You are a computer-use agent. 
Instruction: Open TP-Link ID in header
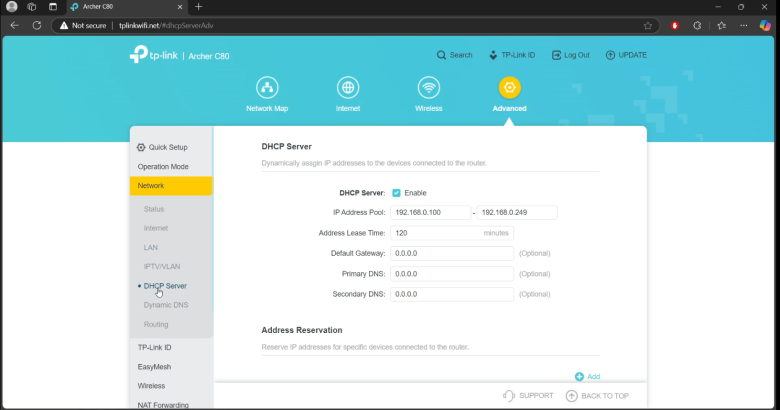pyautogui.click(x=493, y=55)
